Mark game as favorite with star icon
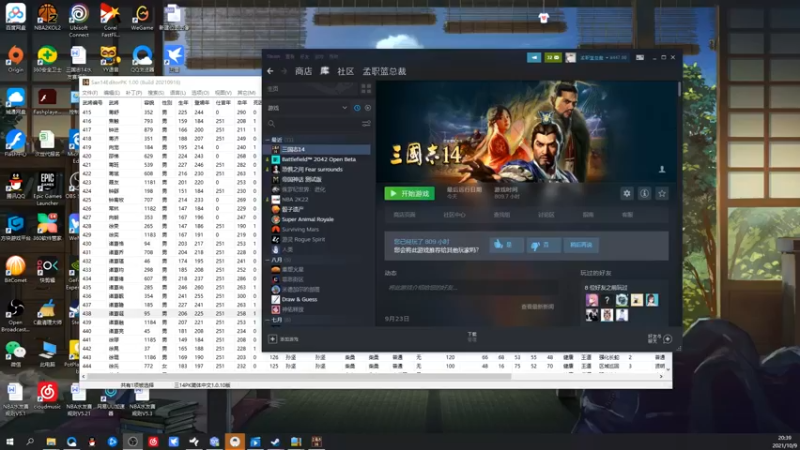 point(662,193)
